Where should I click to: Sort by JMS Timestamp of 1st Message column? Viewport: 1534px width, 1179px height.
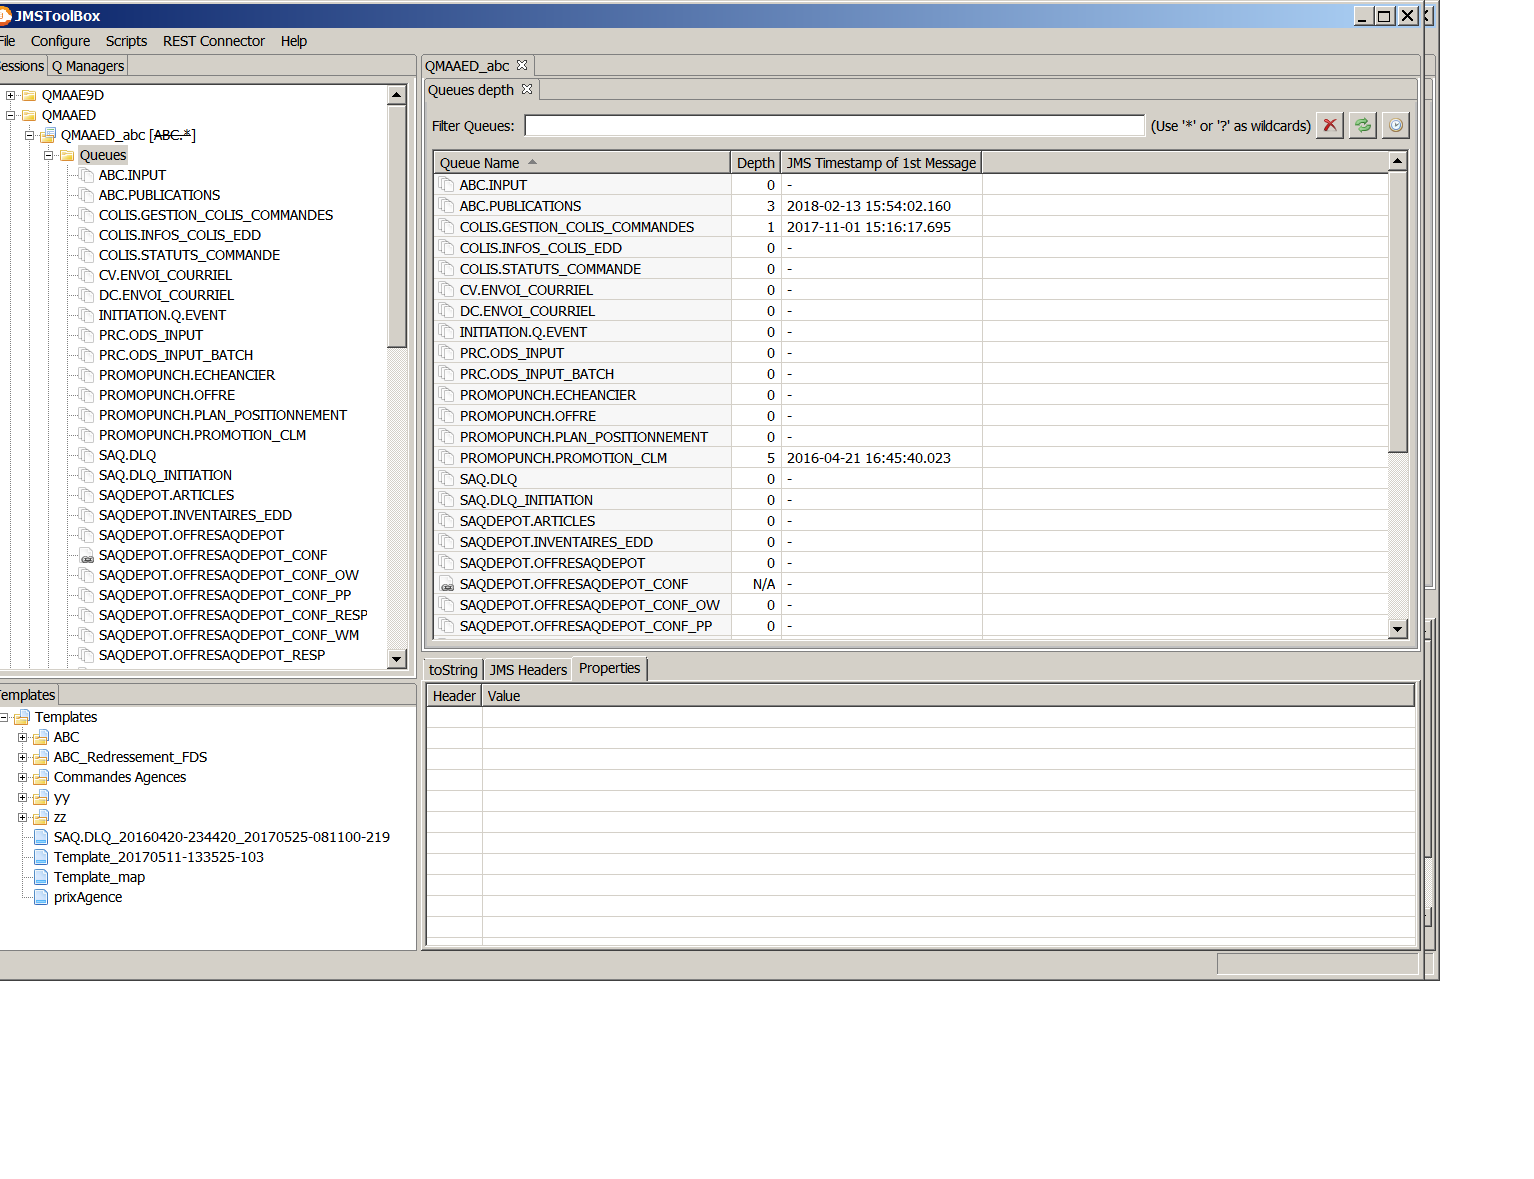click(881, 163)
